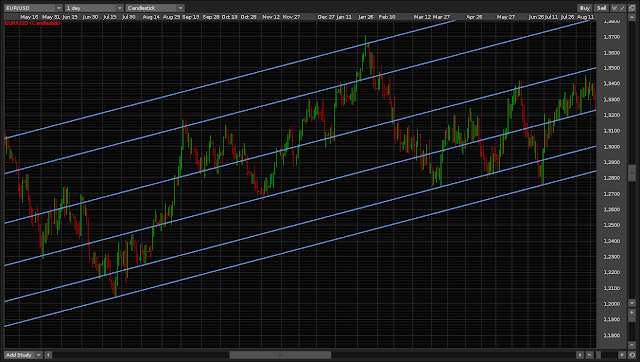Select the trend line drawing tool icon
The image size is (640, 362).
[x=622, y=8]
